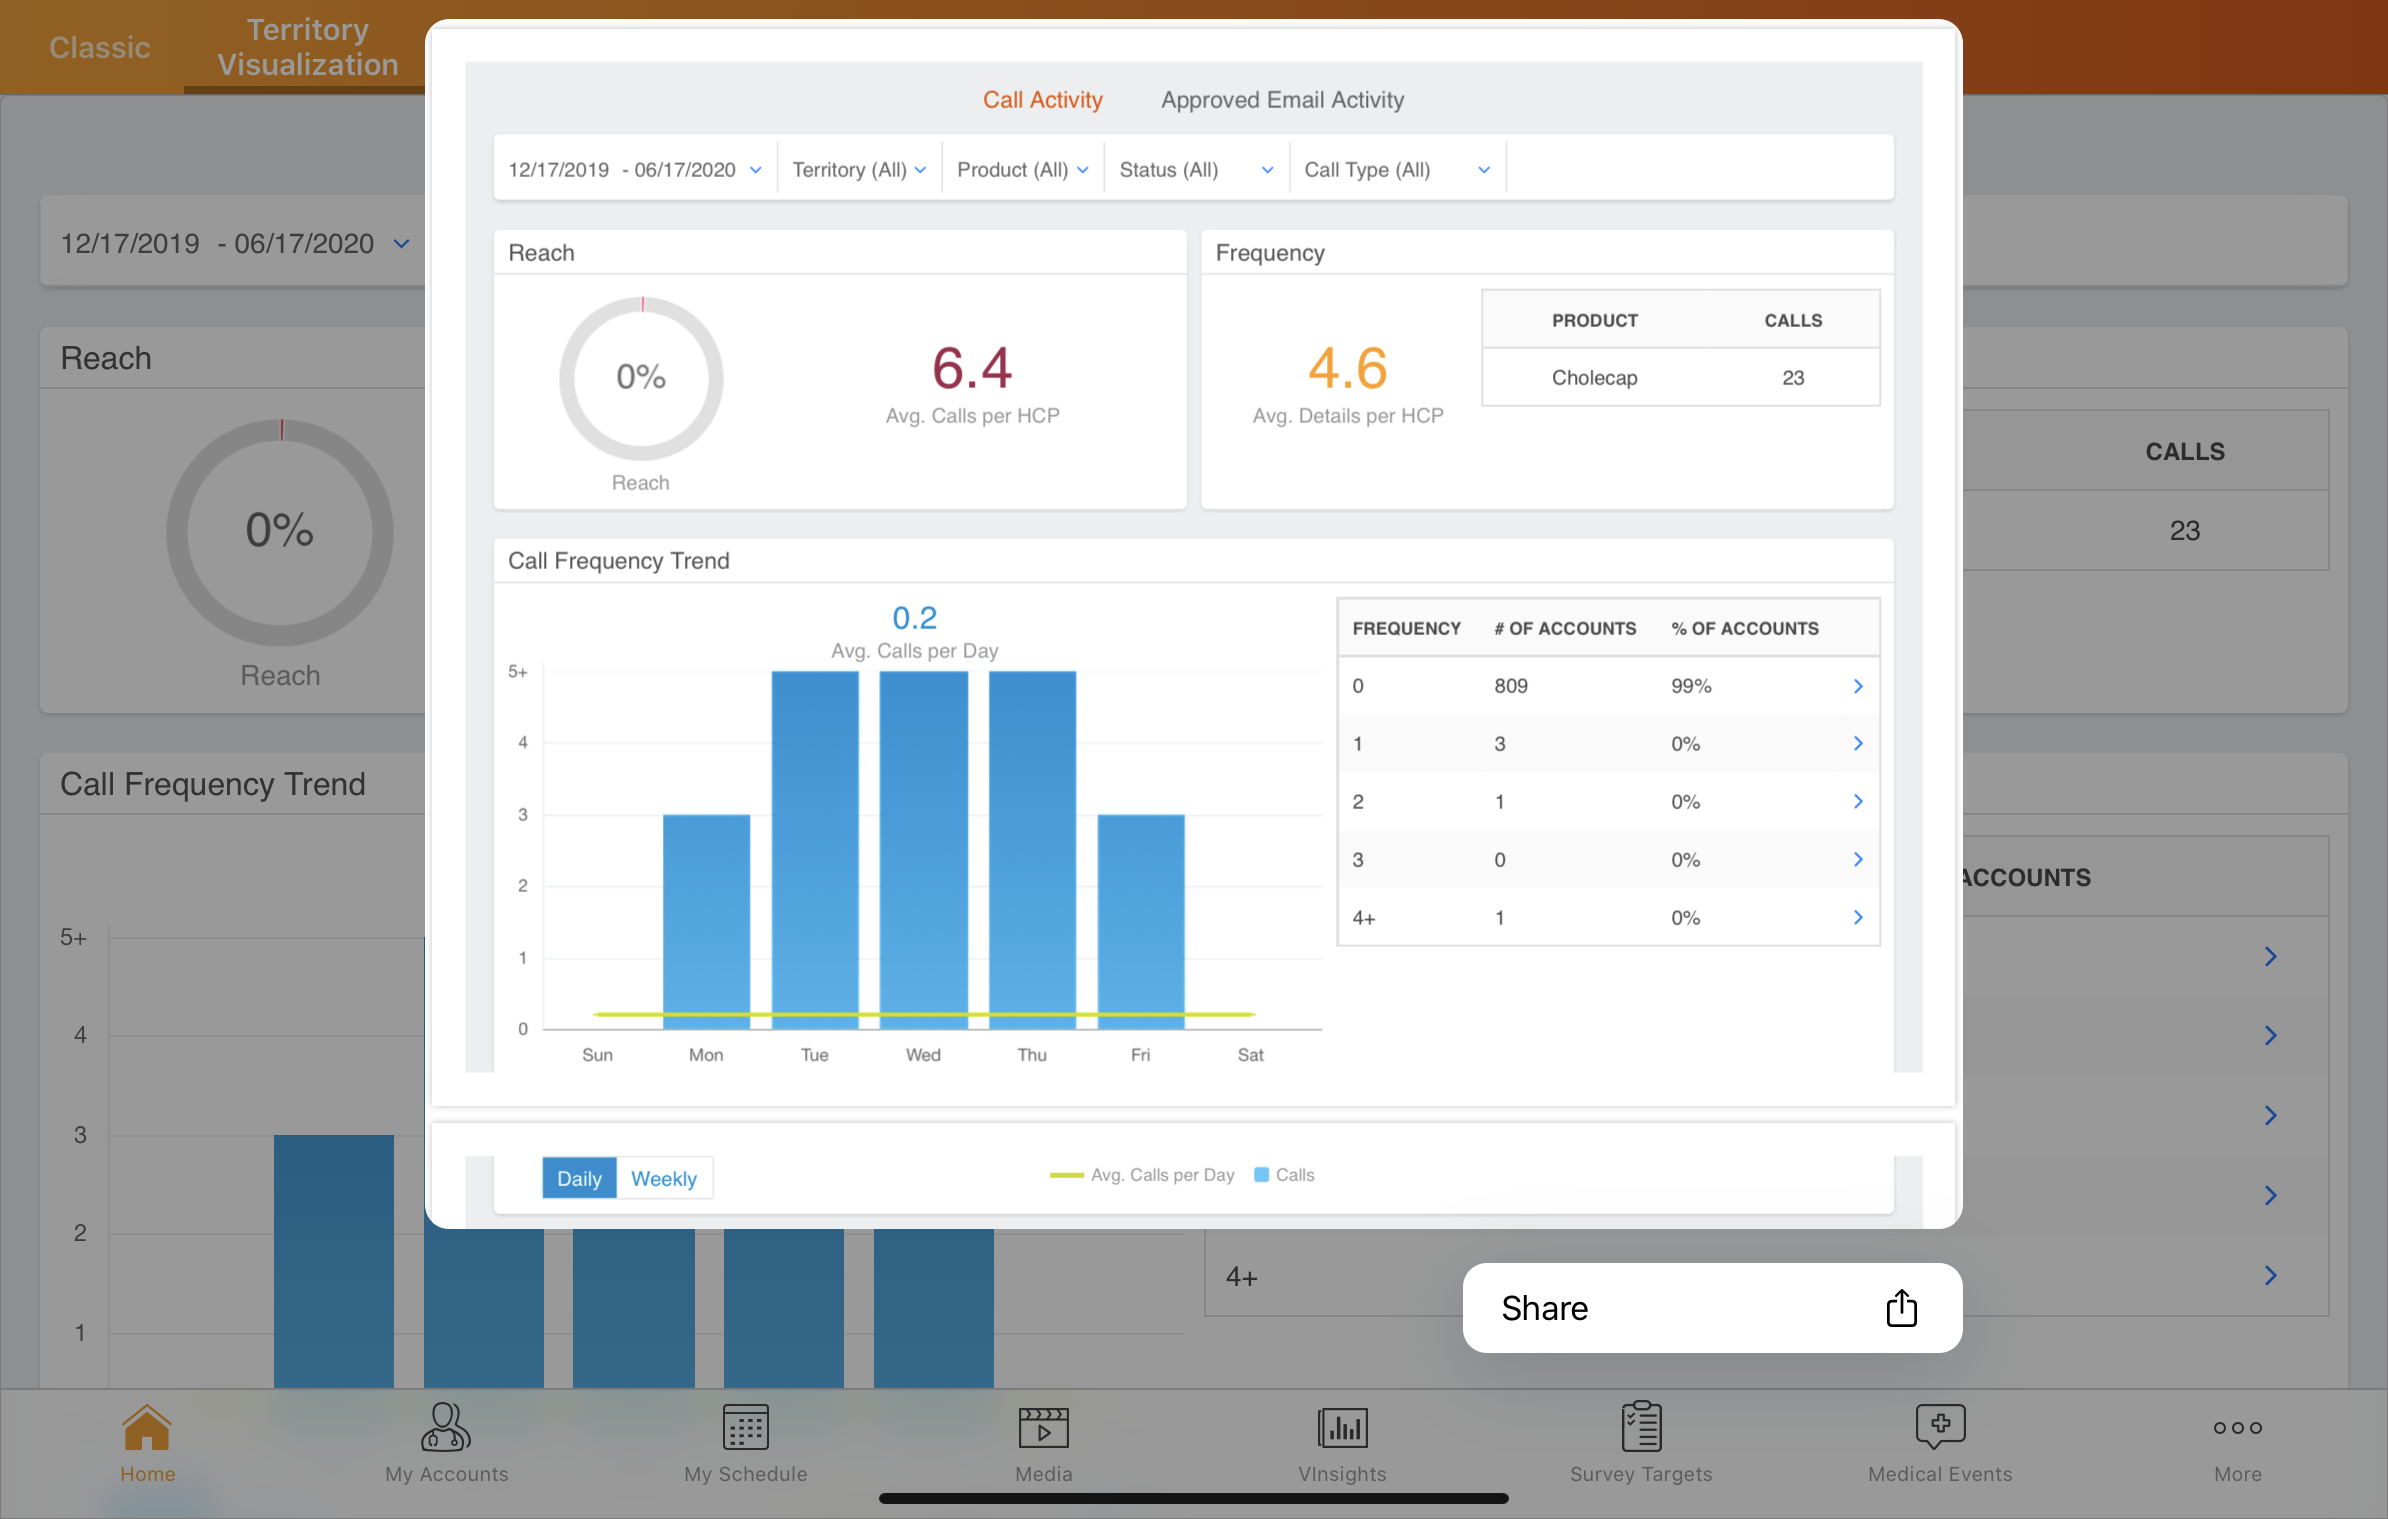
Task: Expand the Territory (All) dropdown
Action: pyautogui.click(x=858, y=170)
